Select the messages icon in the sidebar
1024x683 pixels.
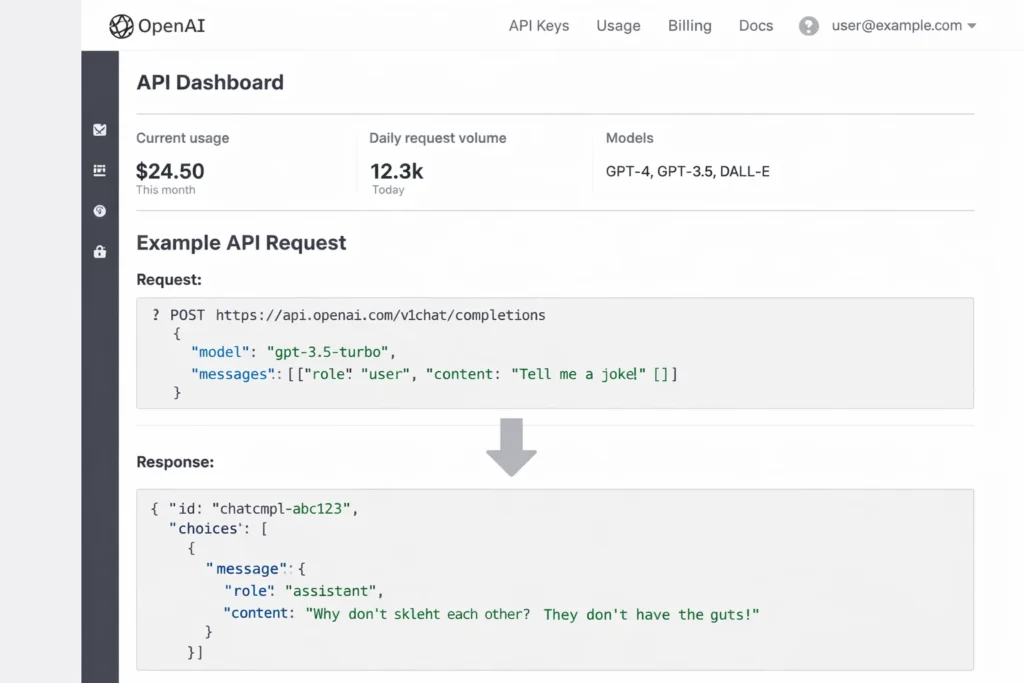[99, 129]
